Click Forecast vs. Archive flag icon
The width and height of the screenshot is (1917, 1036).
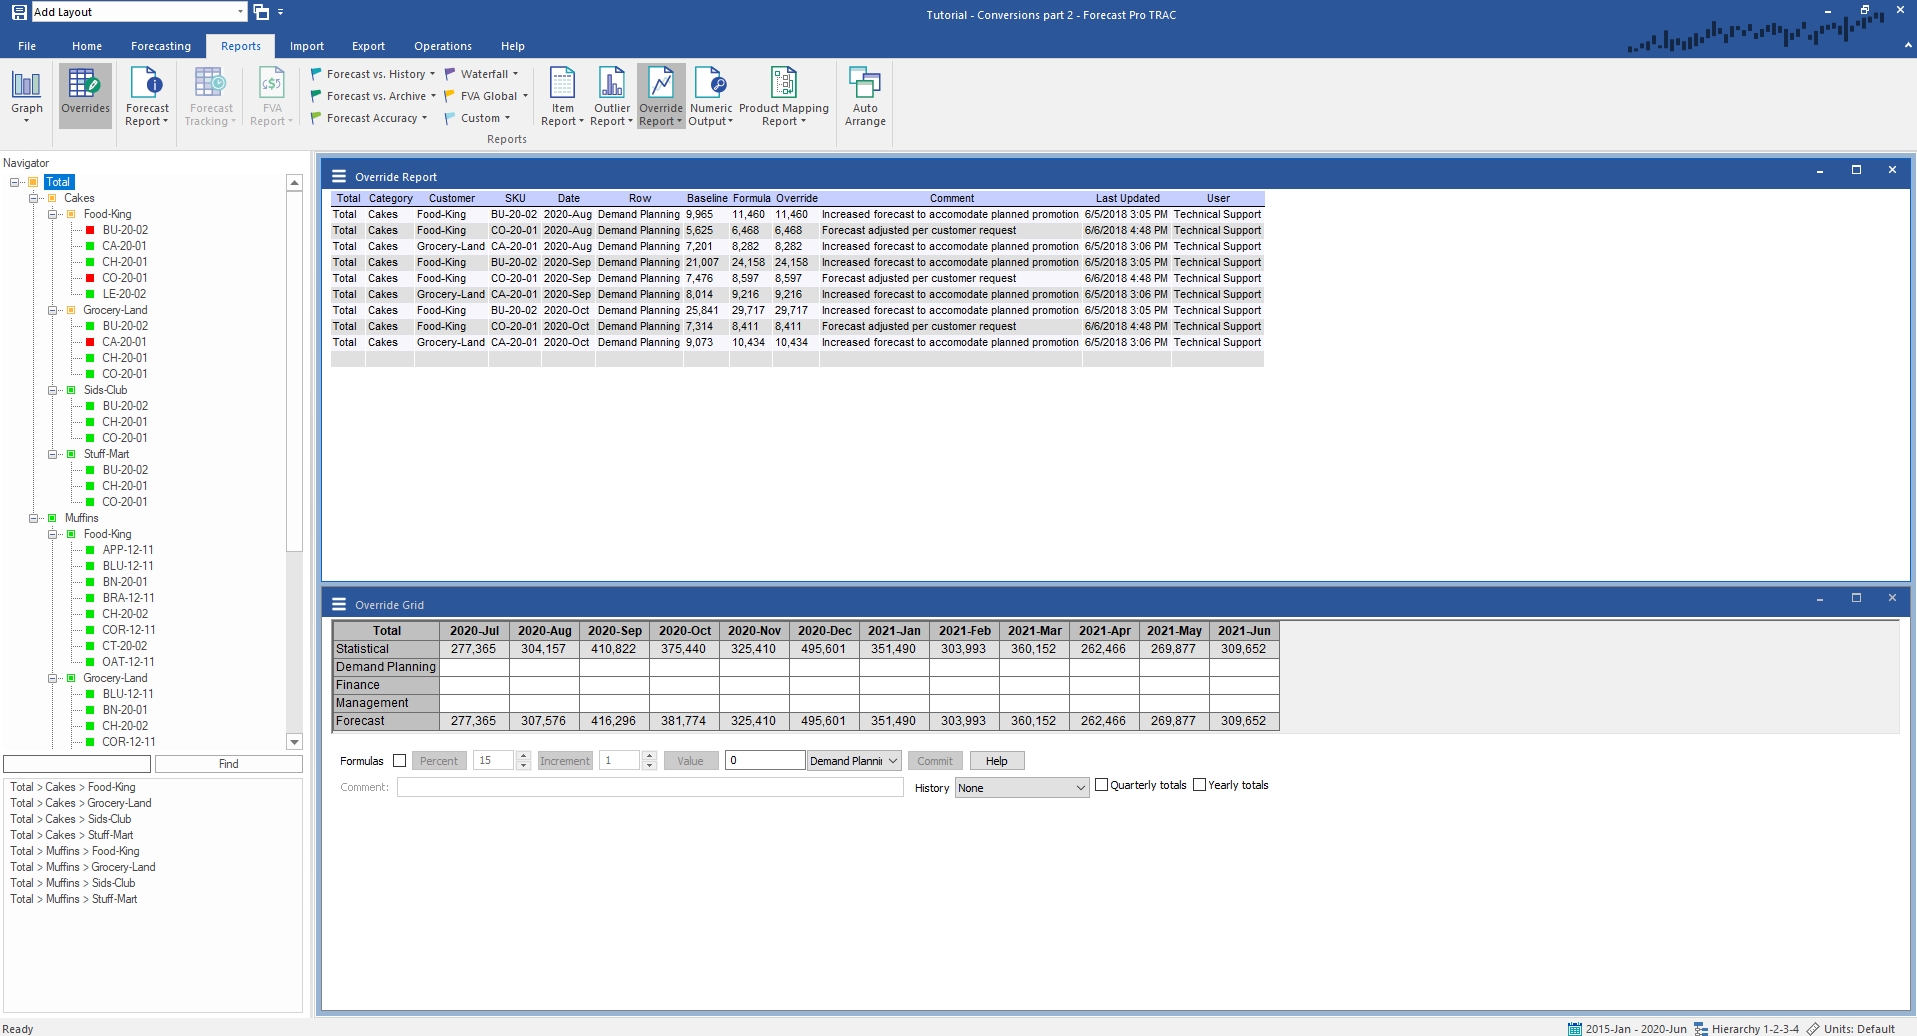(316, 96)
